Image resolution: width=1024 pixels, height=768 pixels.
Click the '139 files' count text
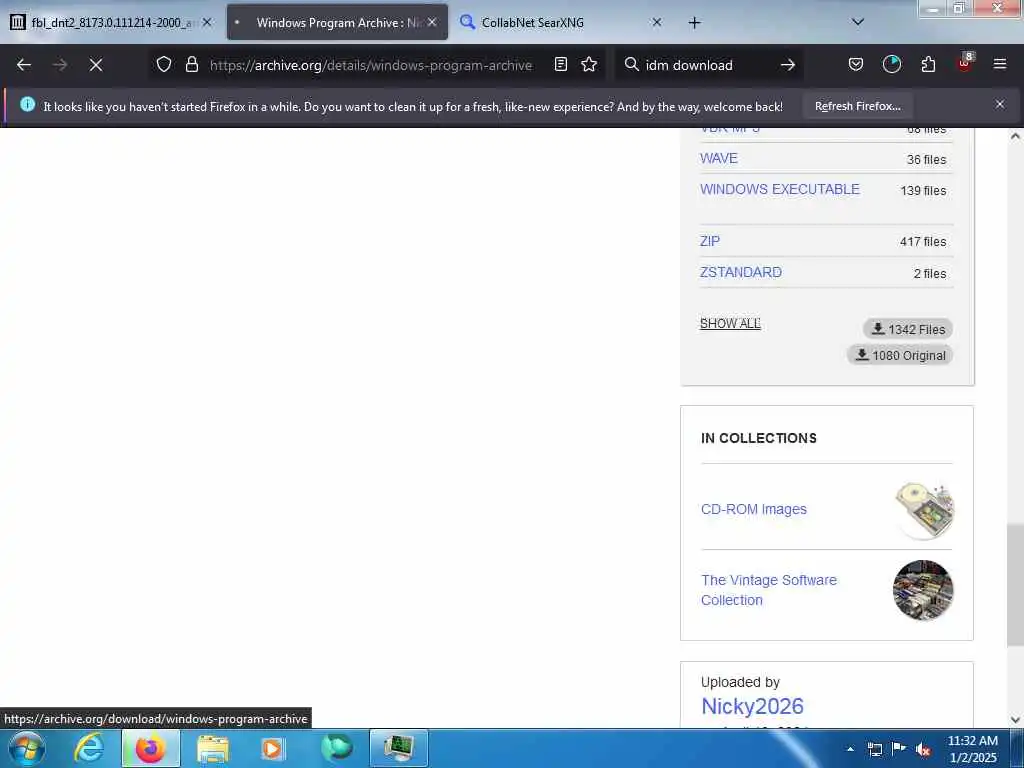923,191
